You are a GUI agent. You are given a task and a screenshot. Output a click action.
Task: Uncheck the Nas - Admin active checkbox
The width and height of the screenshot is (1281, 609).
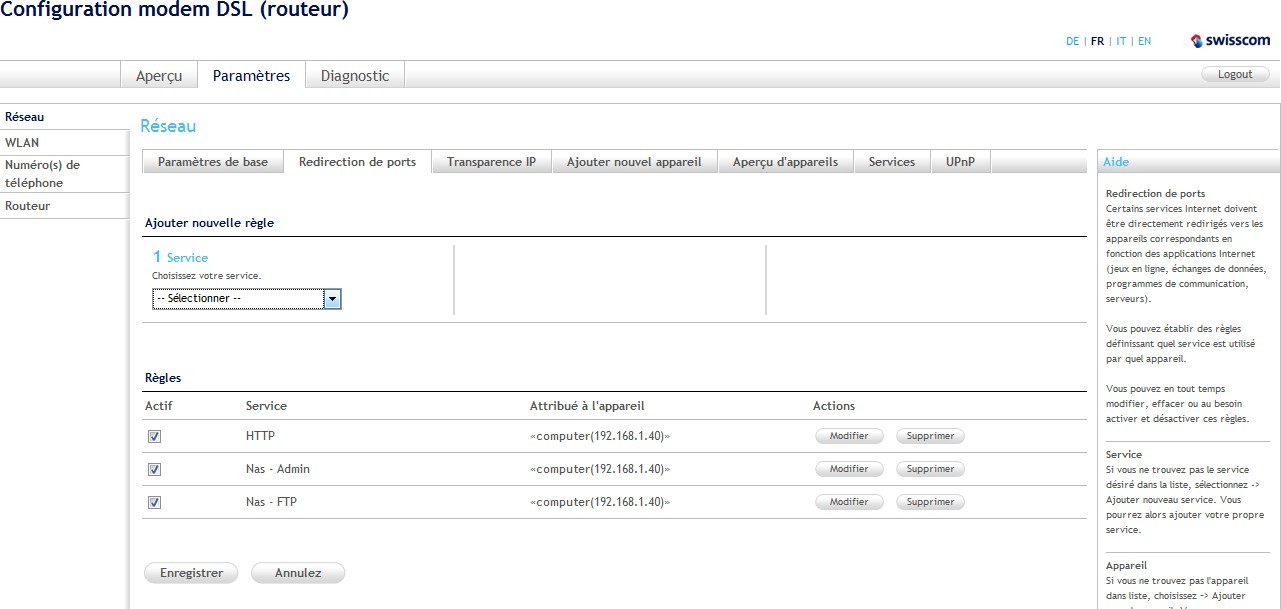[x=154, y=468]
